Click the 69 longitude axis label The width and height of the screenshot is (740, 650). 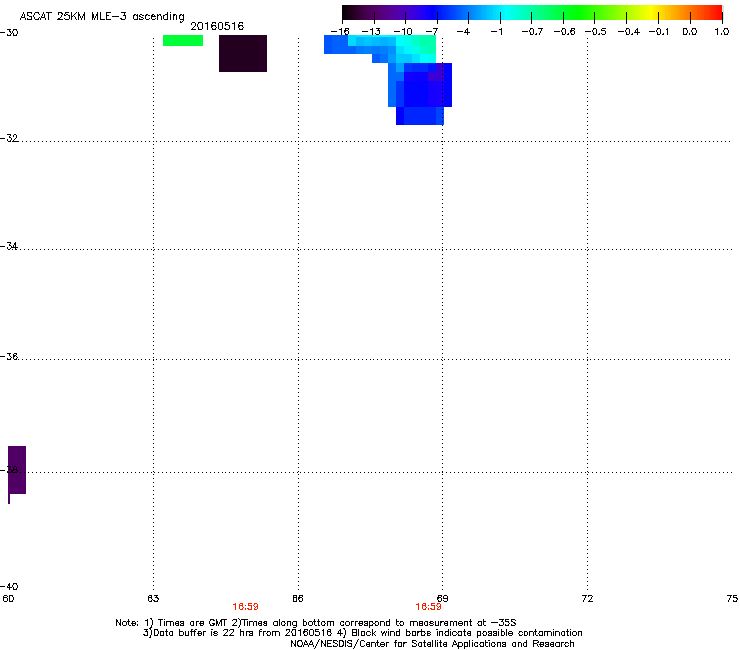[442, 599]
